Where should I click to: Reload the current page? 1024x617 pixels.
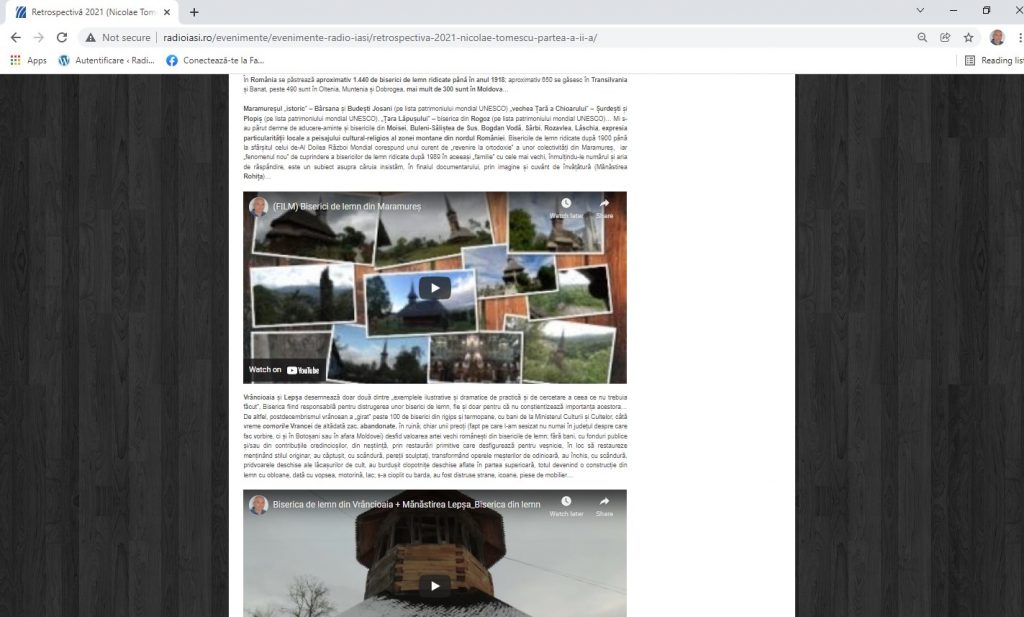[x=62, y=37]
